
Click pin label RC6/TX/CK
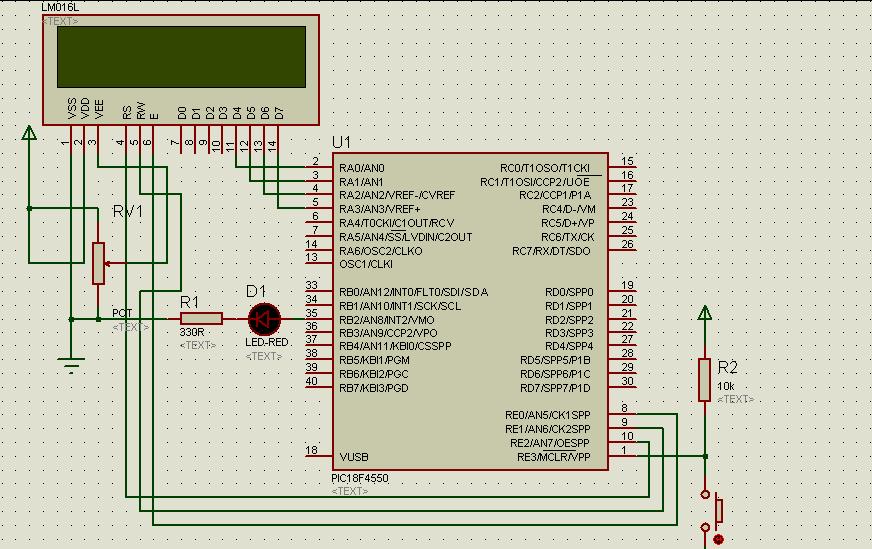coord(568,237)
